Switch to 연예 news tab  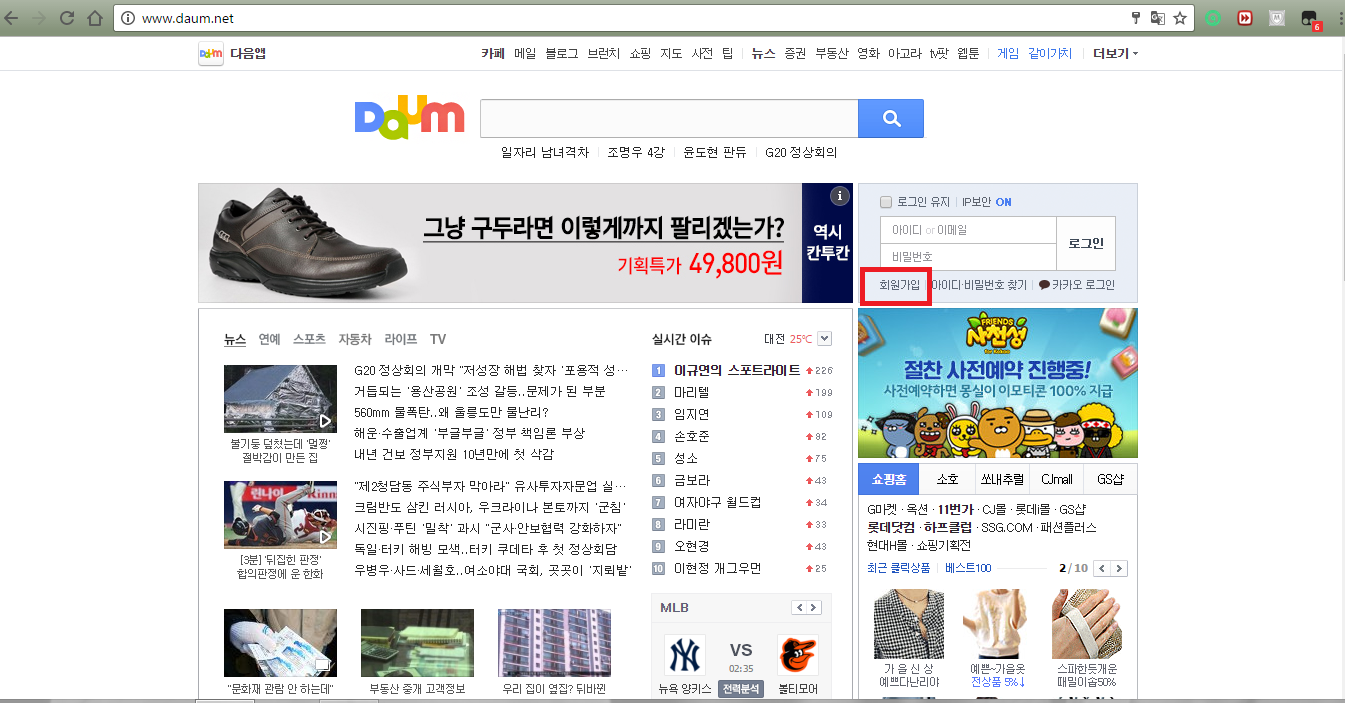point(269,339)
